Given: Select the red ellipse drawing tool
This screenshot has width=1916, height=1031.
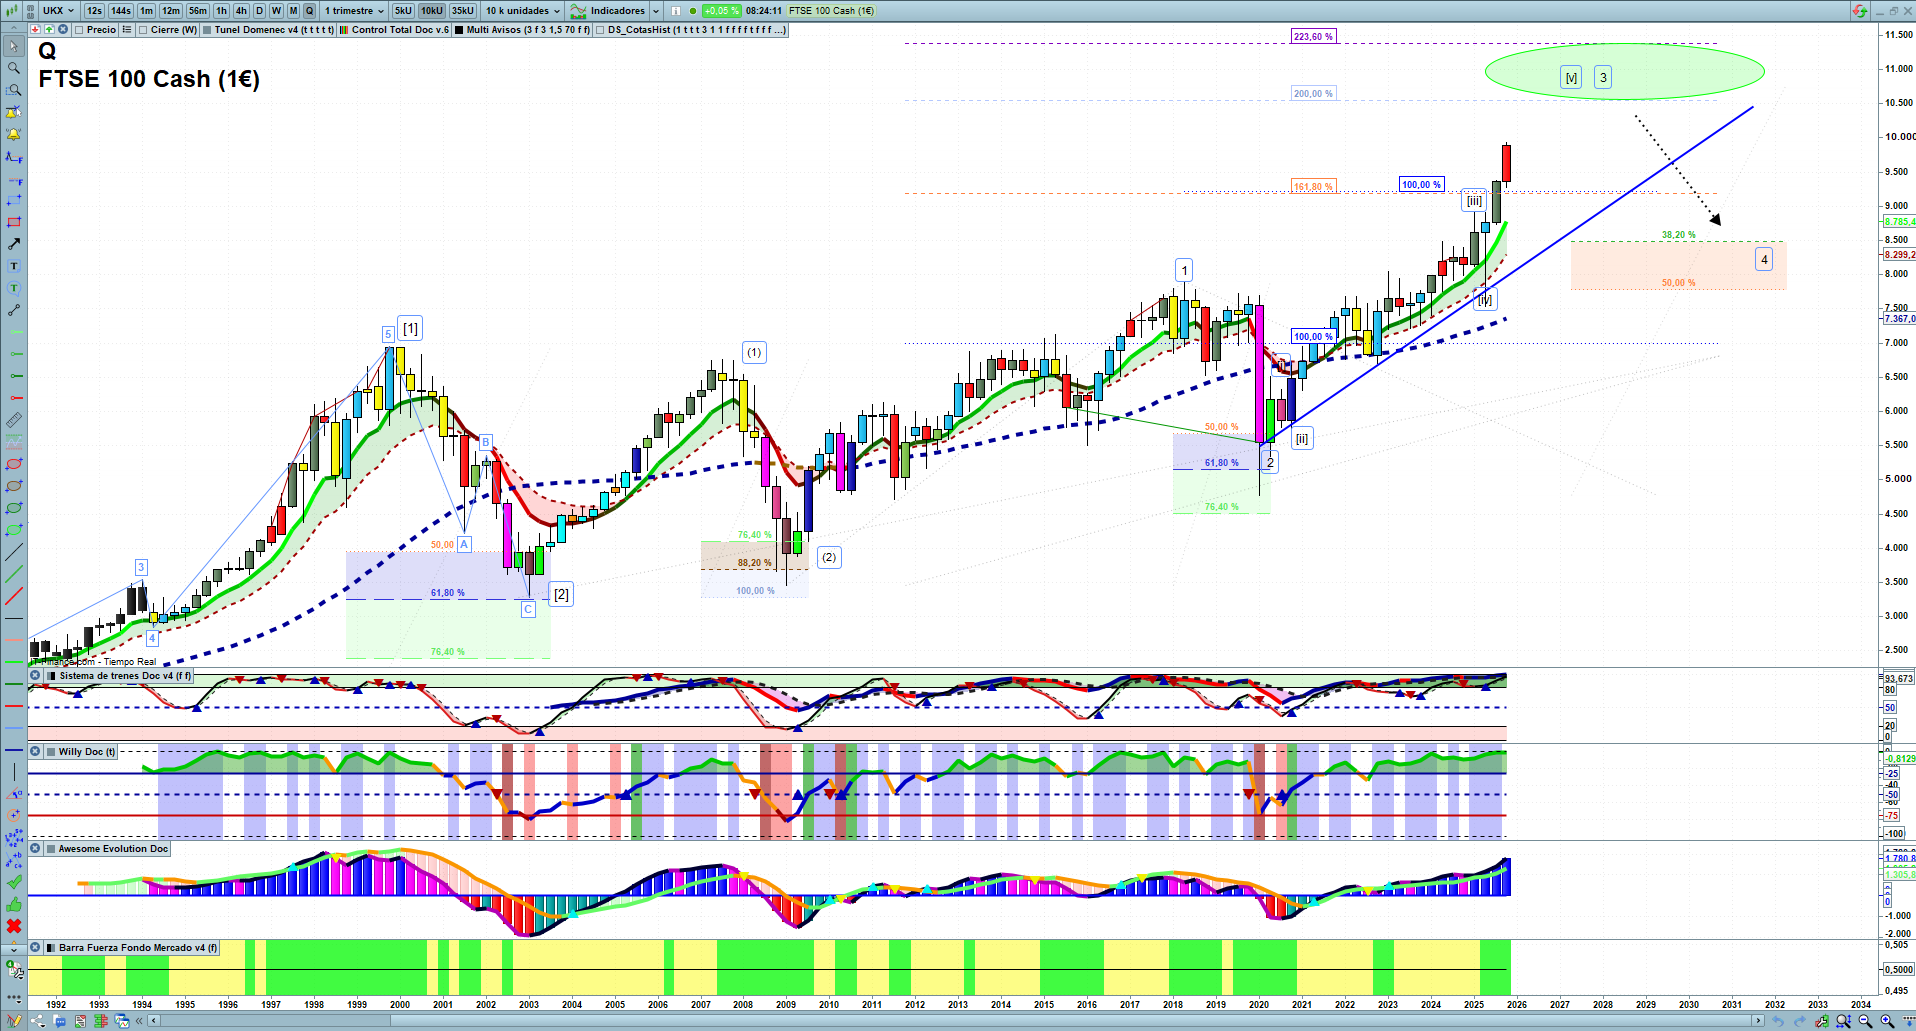Looking at the screenshot, I should [14, 464].
